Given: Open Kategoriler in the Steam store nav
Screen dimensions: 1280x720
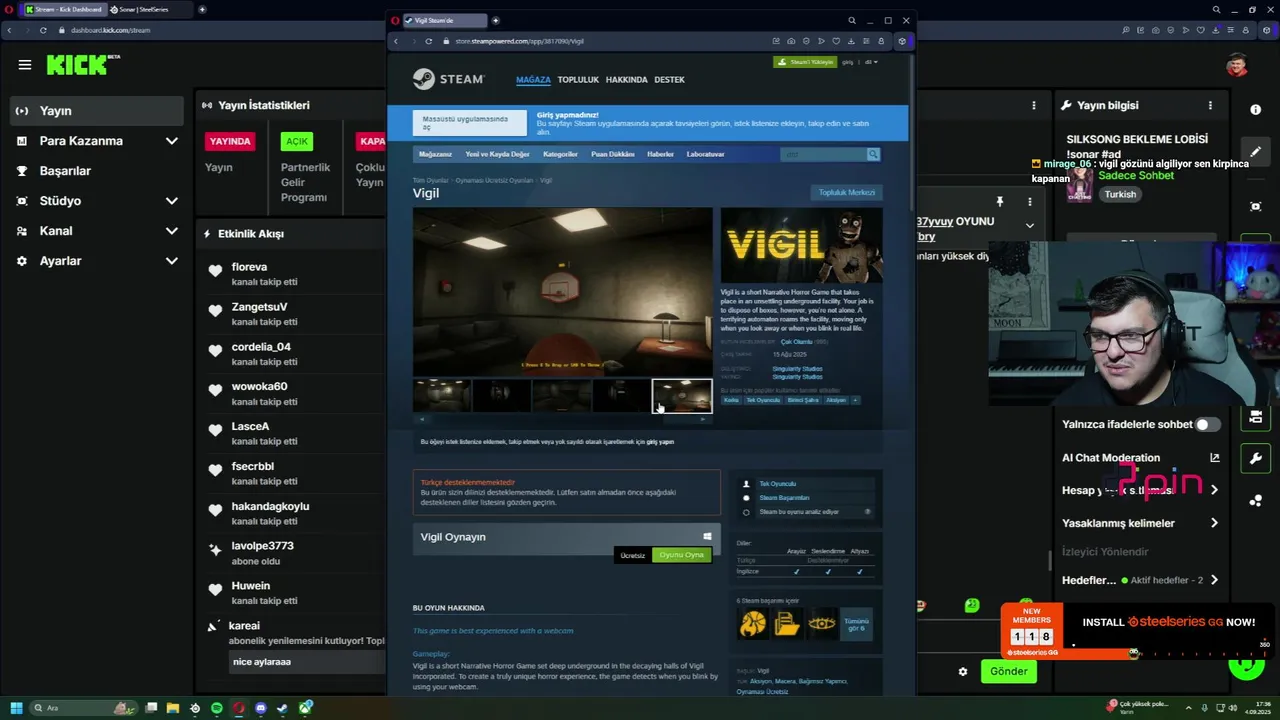Looking at the screenshot, I should coord(560,154).
